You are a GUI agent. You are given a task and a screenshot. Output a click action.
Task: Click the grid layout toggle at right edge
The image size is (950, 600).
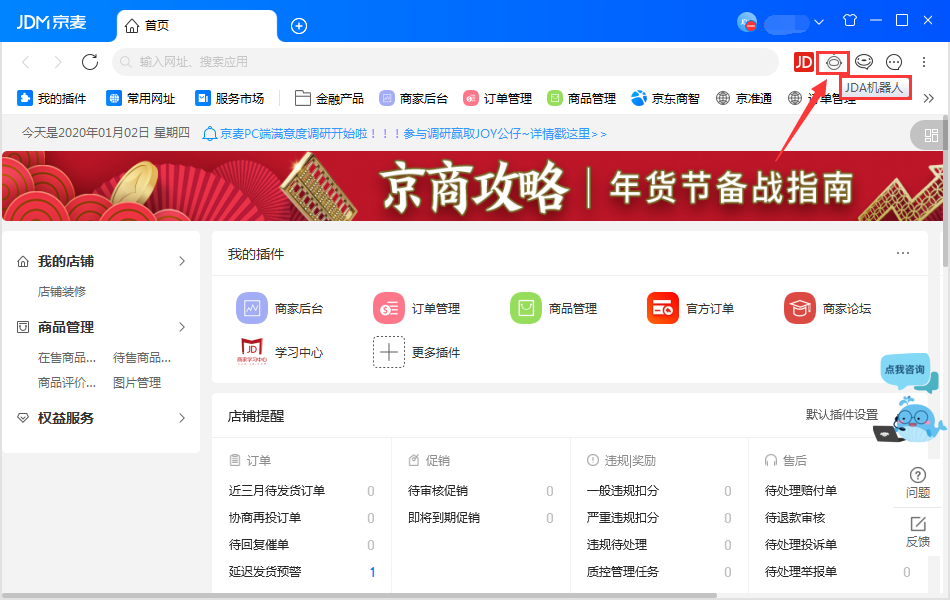(931, 135)
